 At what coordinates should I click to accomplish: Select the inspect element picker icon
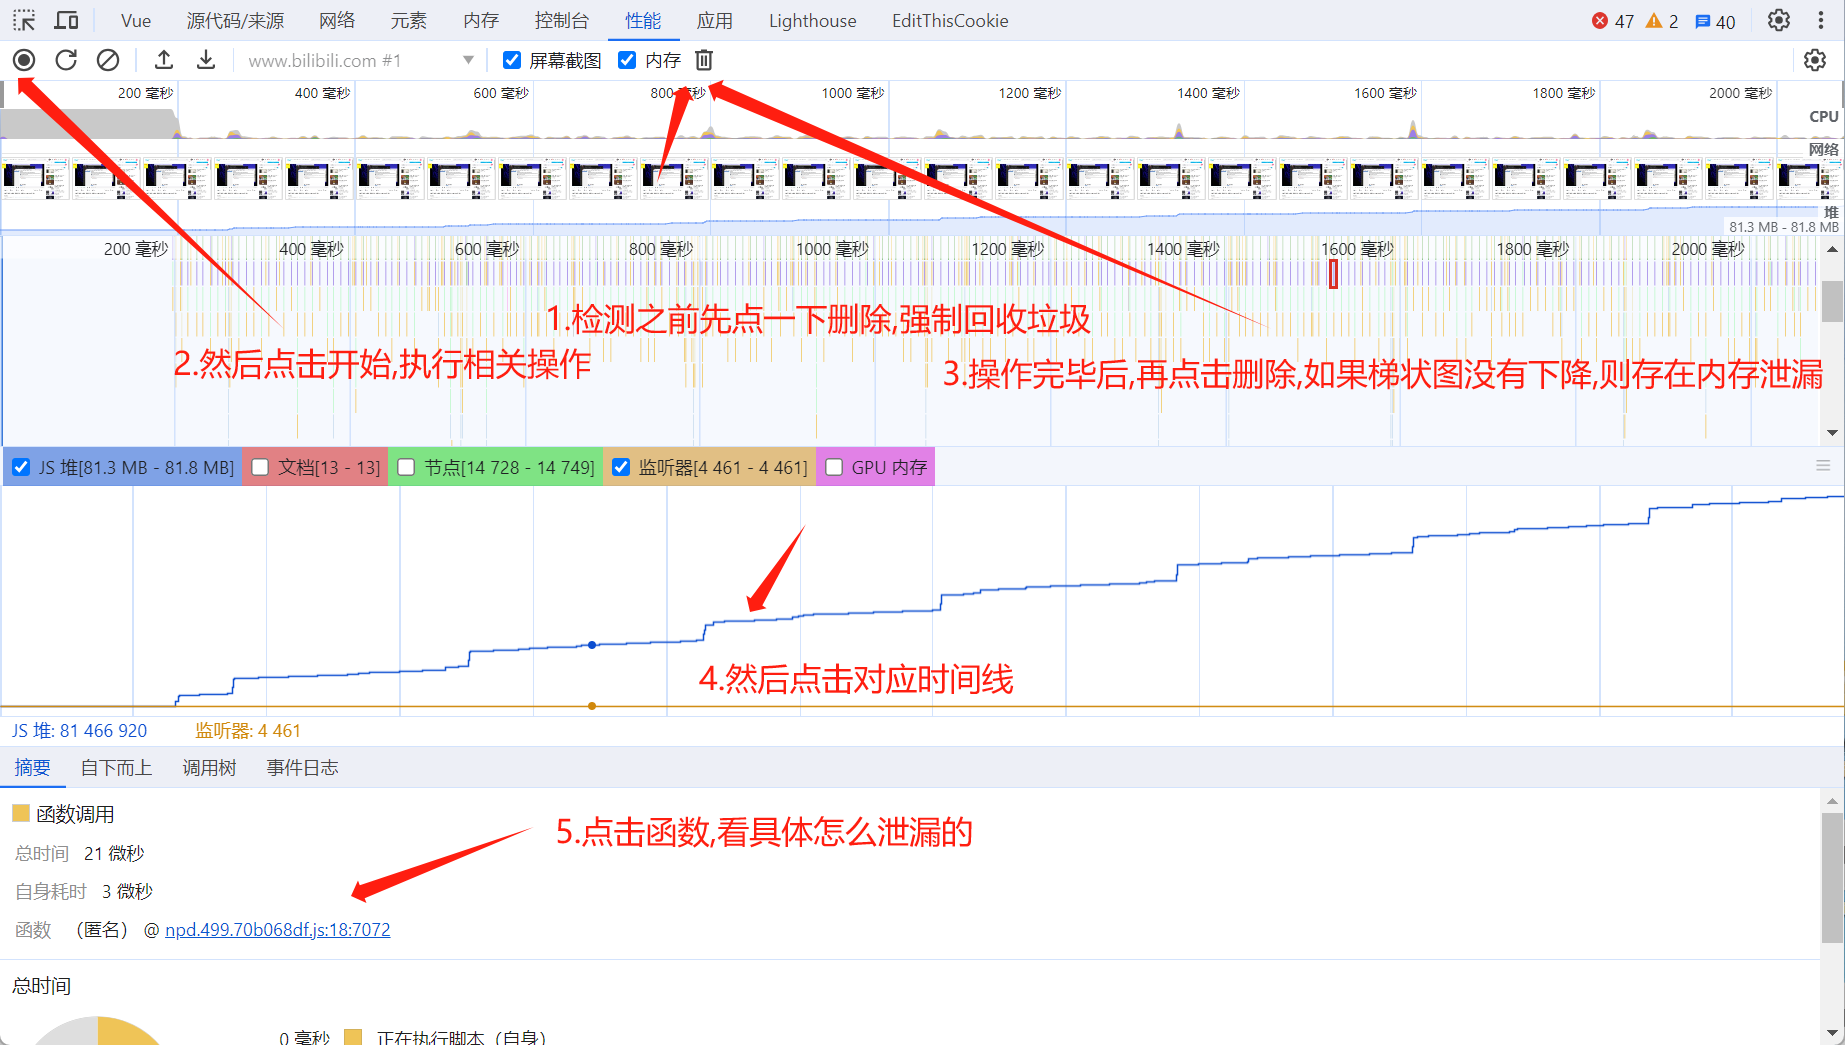click(24, 21)
